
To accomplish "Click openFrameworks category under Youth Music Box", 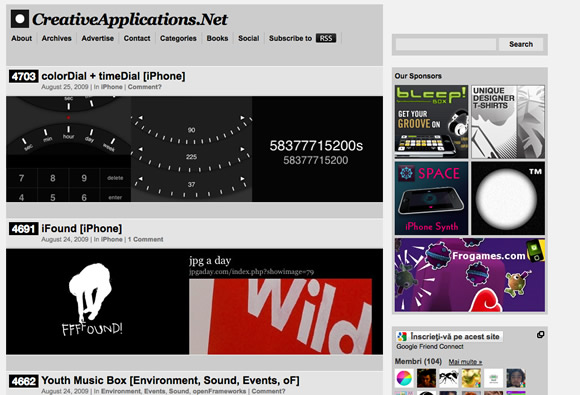I will pyautogui.click(x=219, y=391).
